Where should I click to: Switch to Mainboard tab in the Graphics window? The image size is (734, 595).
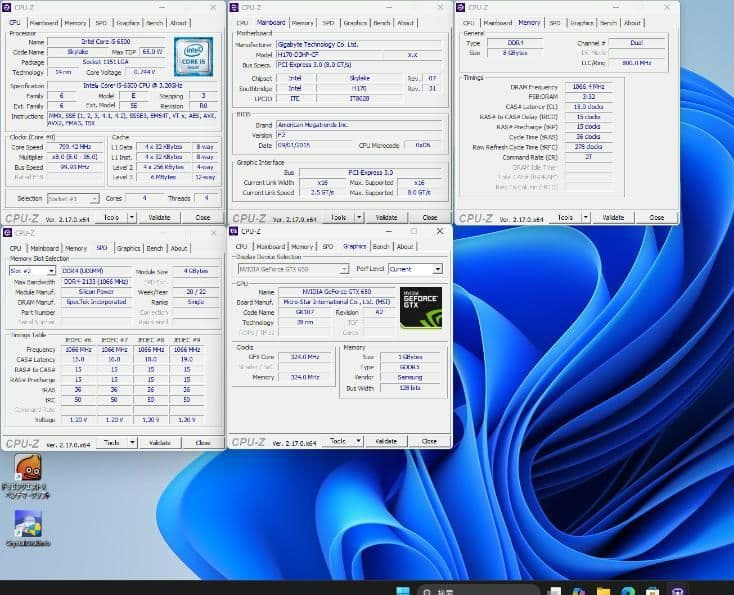tap(271, 247)
